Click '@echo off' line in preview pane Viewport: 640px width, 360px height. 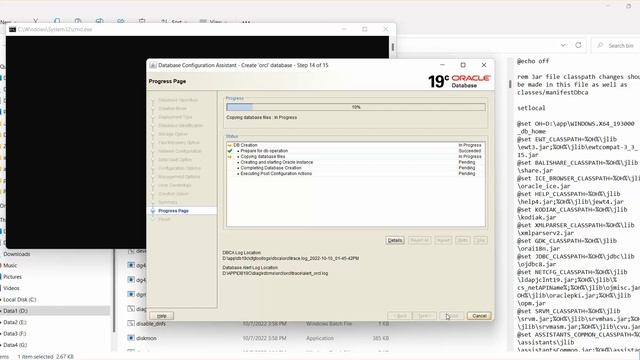click(x=533, y=61)
